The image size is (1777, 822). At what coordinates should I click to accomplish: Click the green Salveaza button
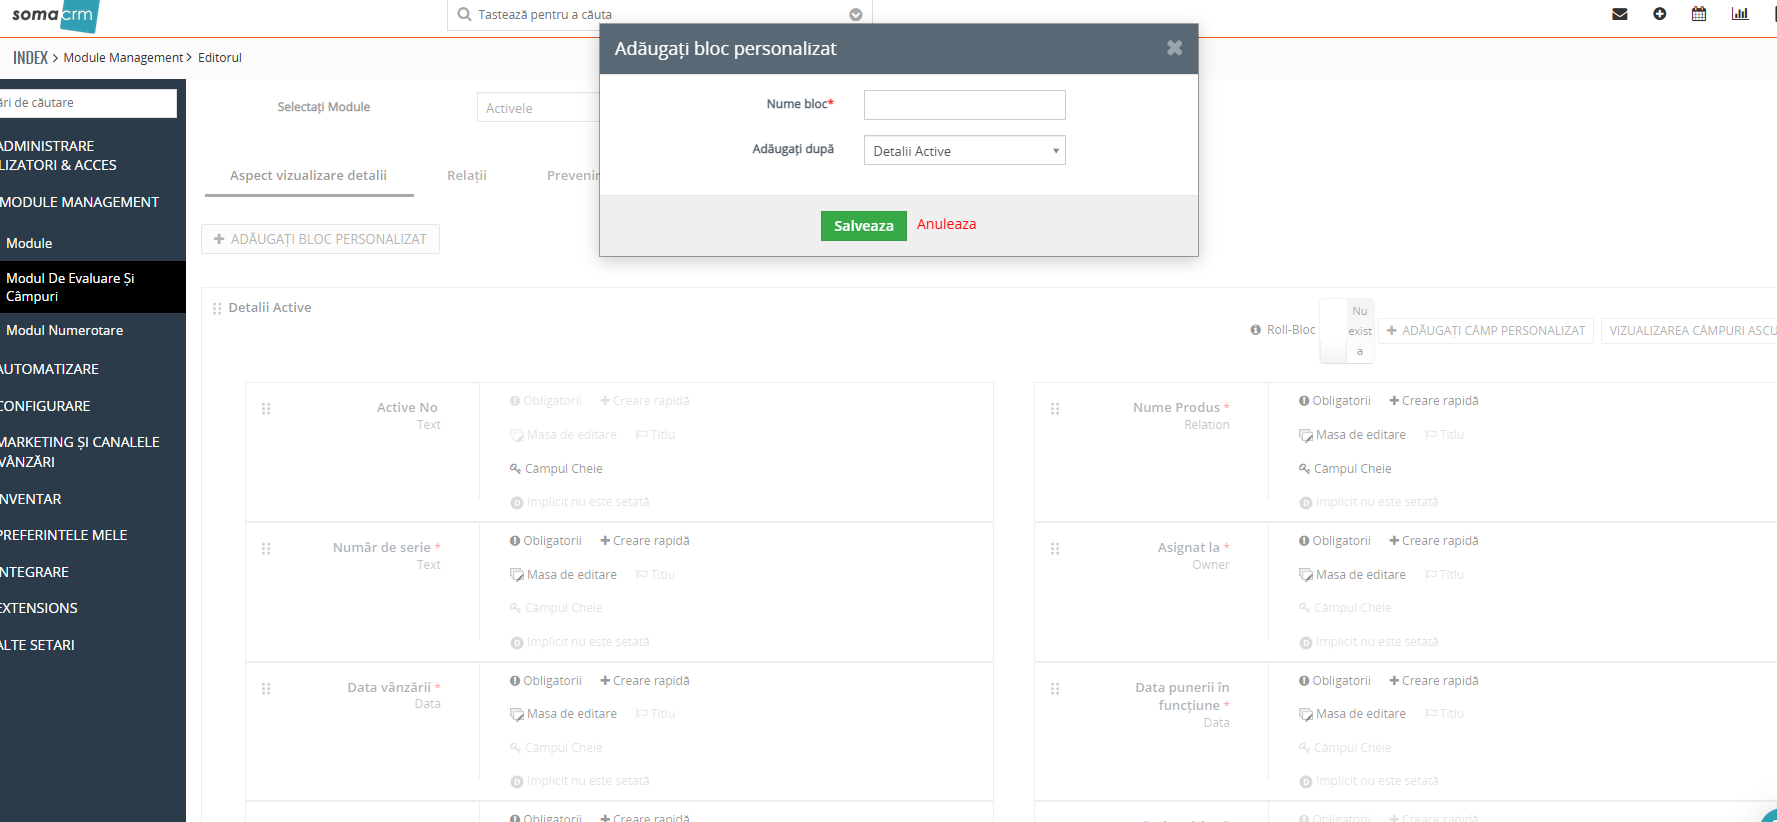864,226
